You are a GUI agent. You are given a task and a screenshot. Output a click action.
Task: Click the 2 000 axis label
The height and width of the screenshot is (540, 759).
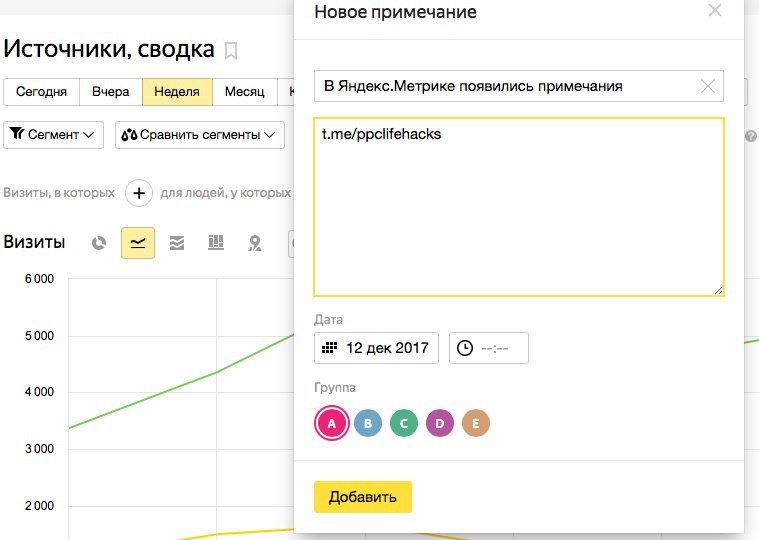click(x=40, y=506)
